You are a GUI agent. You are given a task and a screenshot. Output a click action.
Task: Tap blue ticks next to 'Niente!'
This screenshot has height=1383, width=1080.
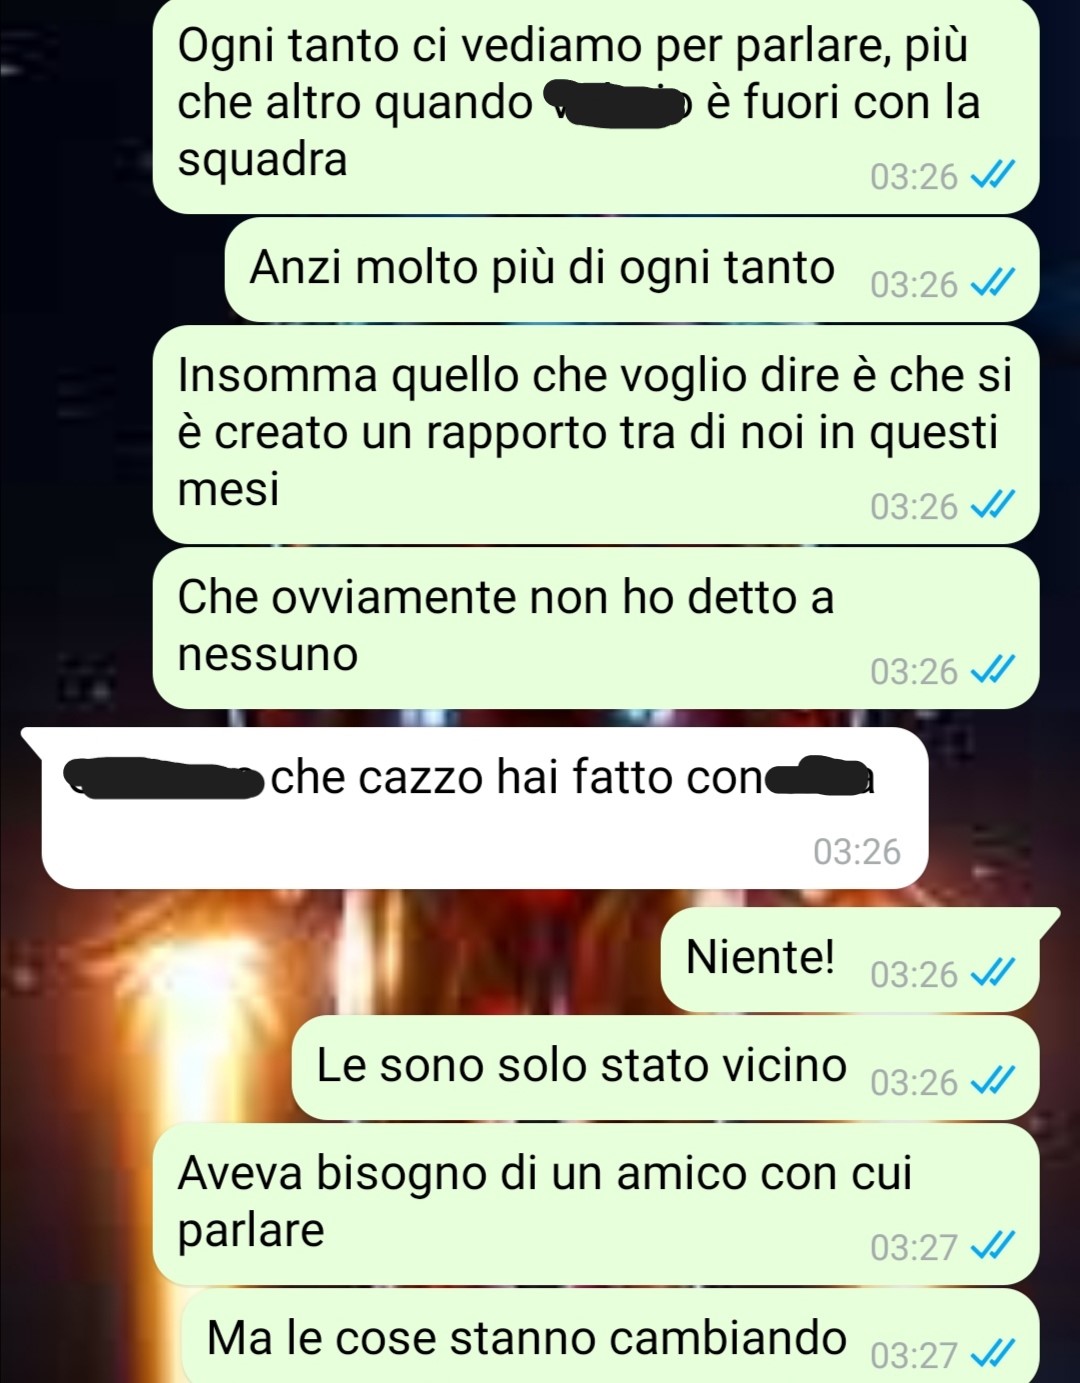pos(994,973)
